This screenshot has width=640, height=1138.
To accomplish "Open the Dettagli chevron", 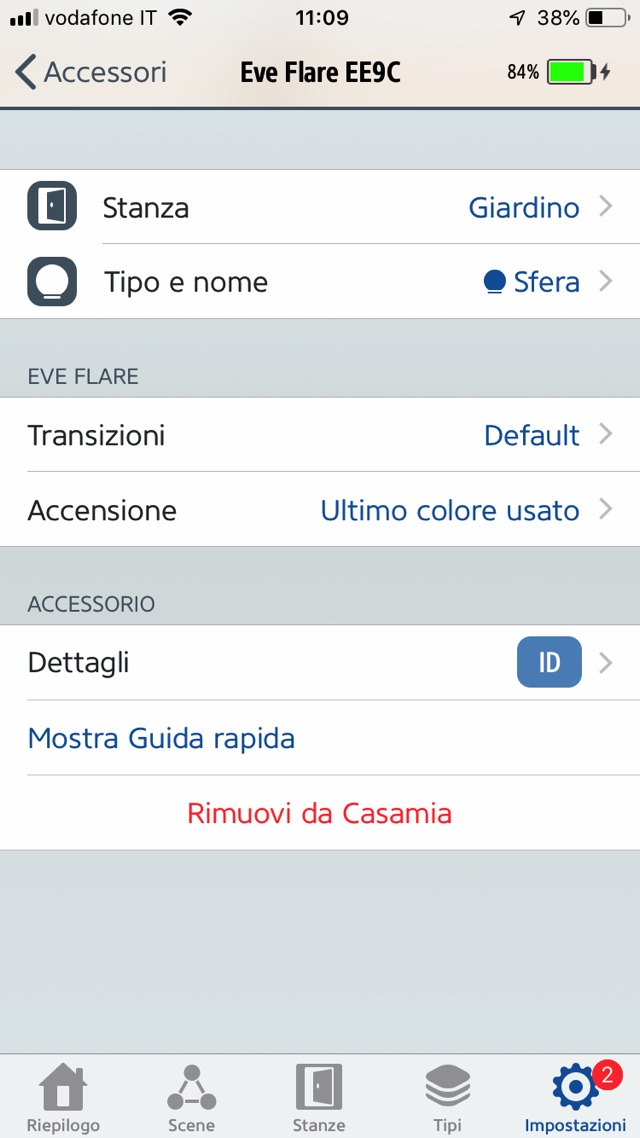I will click(606, 662).
